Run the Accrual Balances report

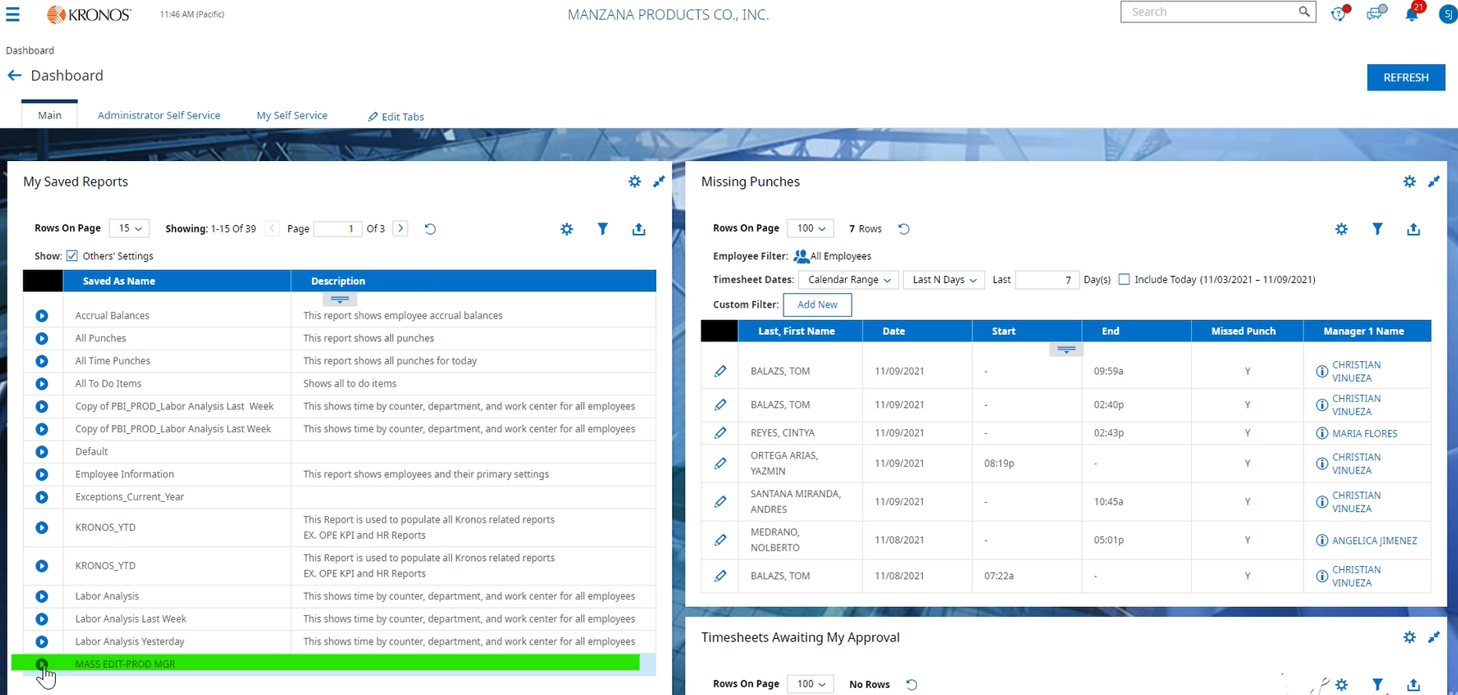click(42, 316)
